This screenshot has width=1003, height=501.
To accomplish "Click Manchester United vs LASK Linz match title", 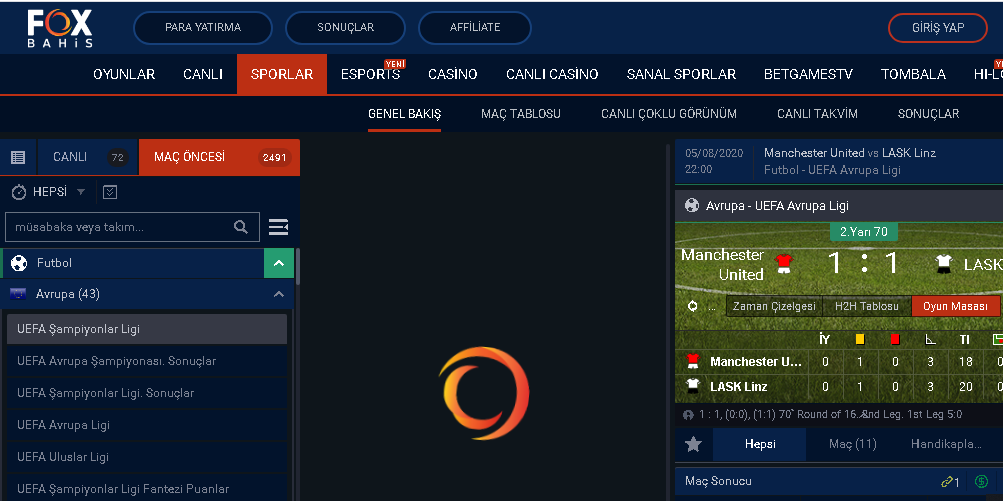I will 849,153.
